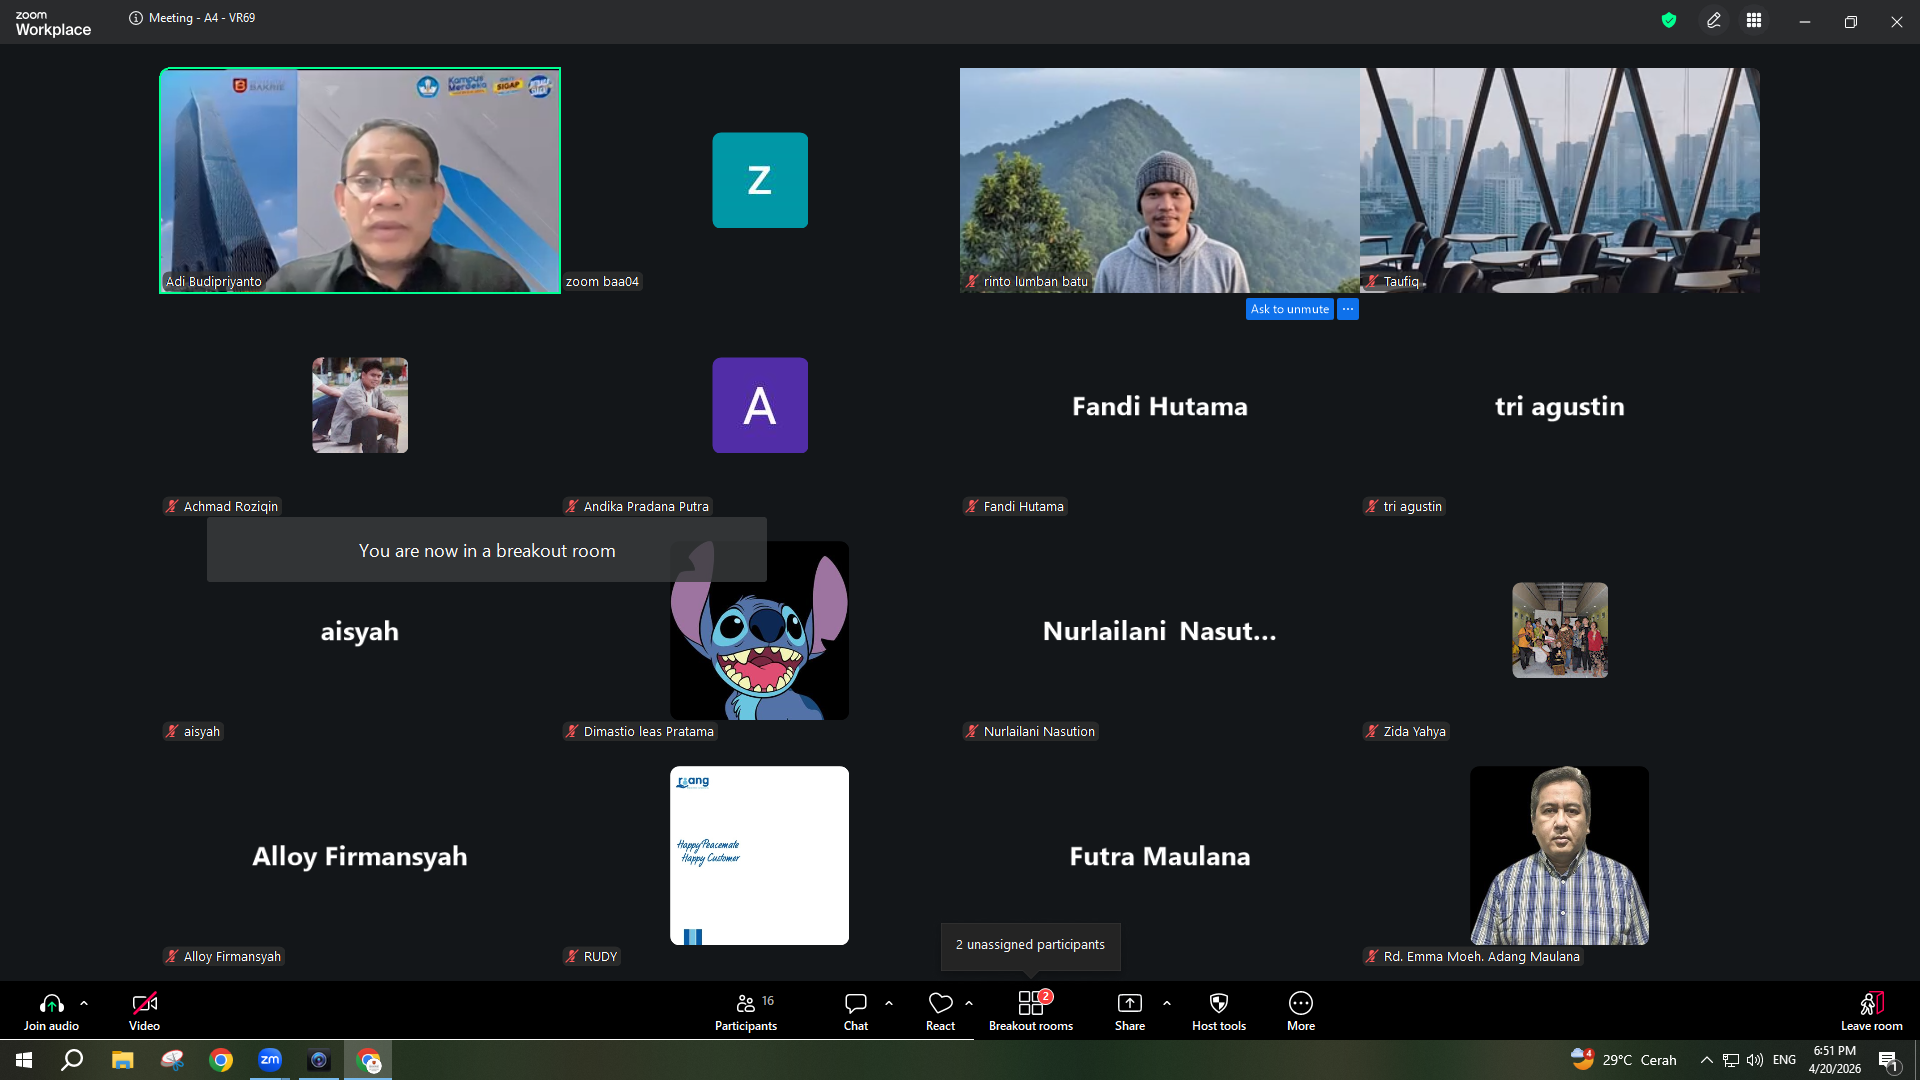Viewport: 1920px width, 1080px height.
Task: Select the aisyah participant tile
Action: tap(360, 631)
